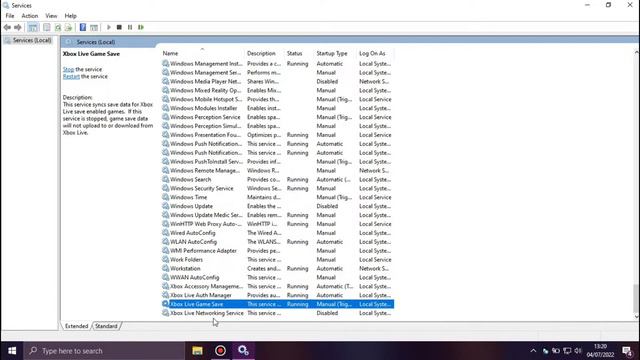Click the vertical scrollbar thumb
The width and height of the screenshot is (640, 360).
pyautogui.click(x=636, y=298)
